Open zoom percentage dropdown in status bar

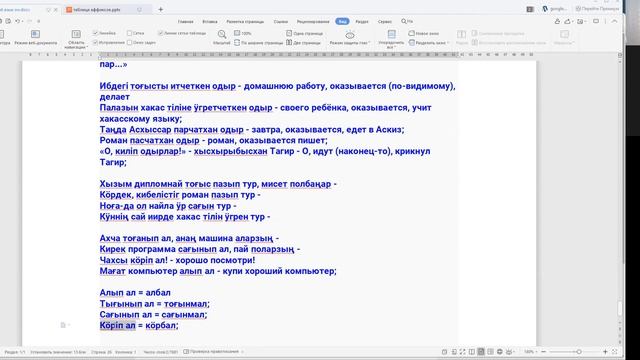pyautogui.click(x=530, y=351)
